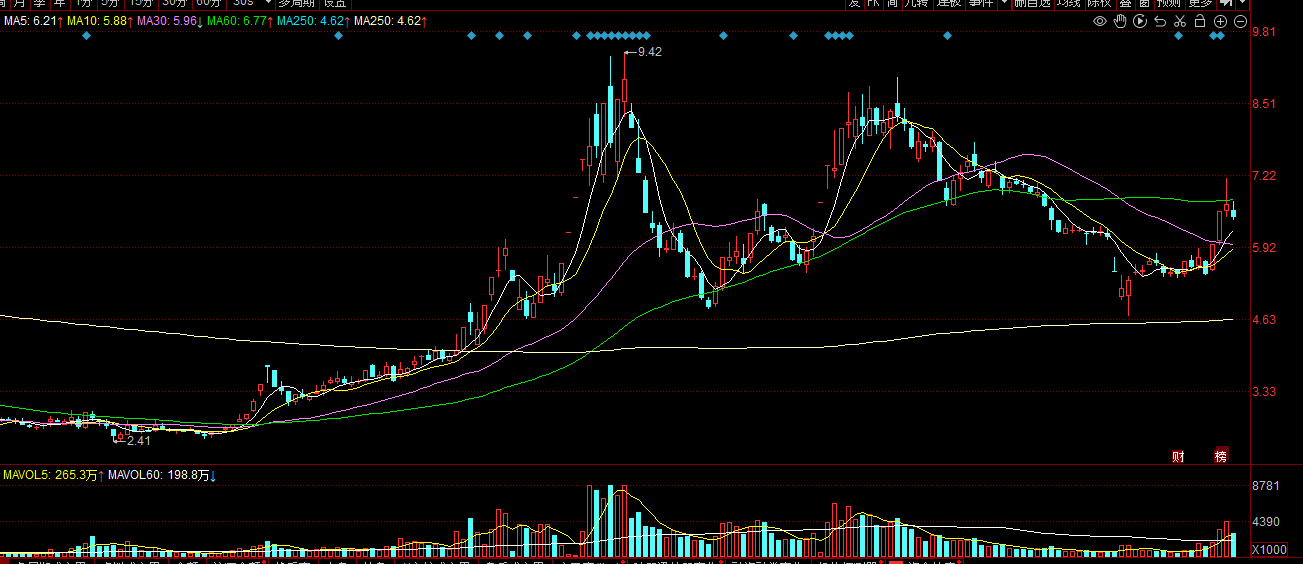The width and height of the screenshot is (1303, 564).
Task: Click the 9.42 high price annotation
Action: [x=649, y=51]
